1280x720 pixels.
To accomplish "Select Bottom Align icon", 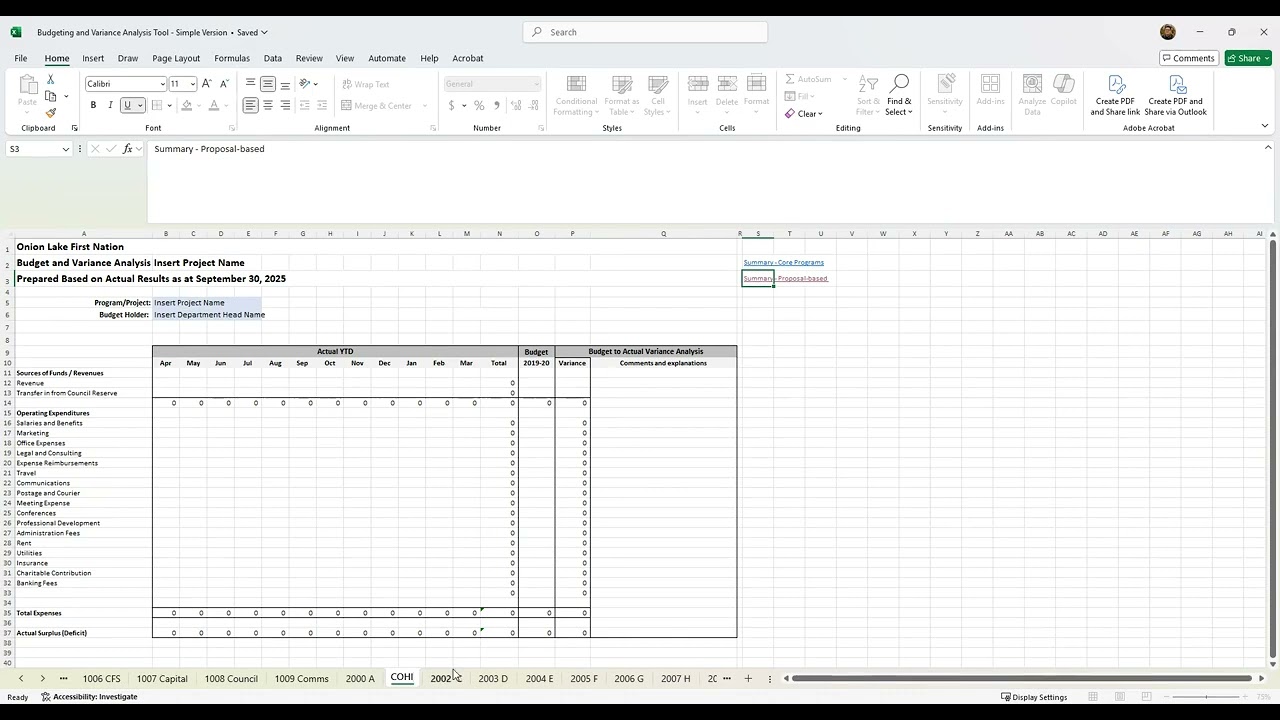I will [285, 84].
